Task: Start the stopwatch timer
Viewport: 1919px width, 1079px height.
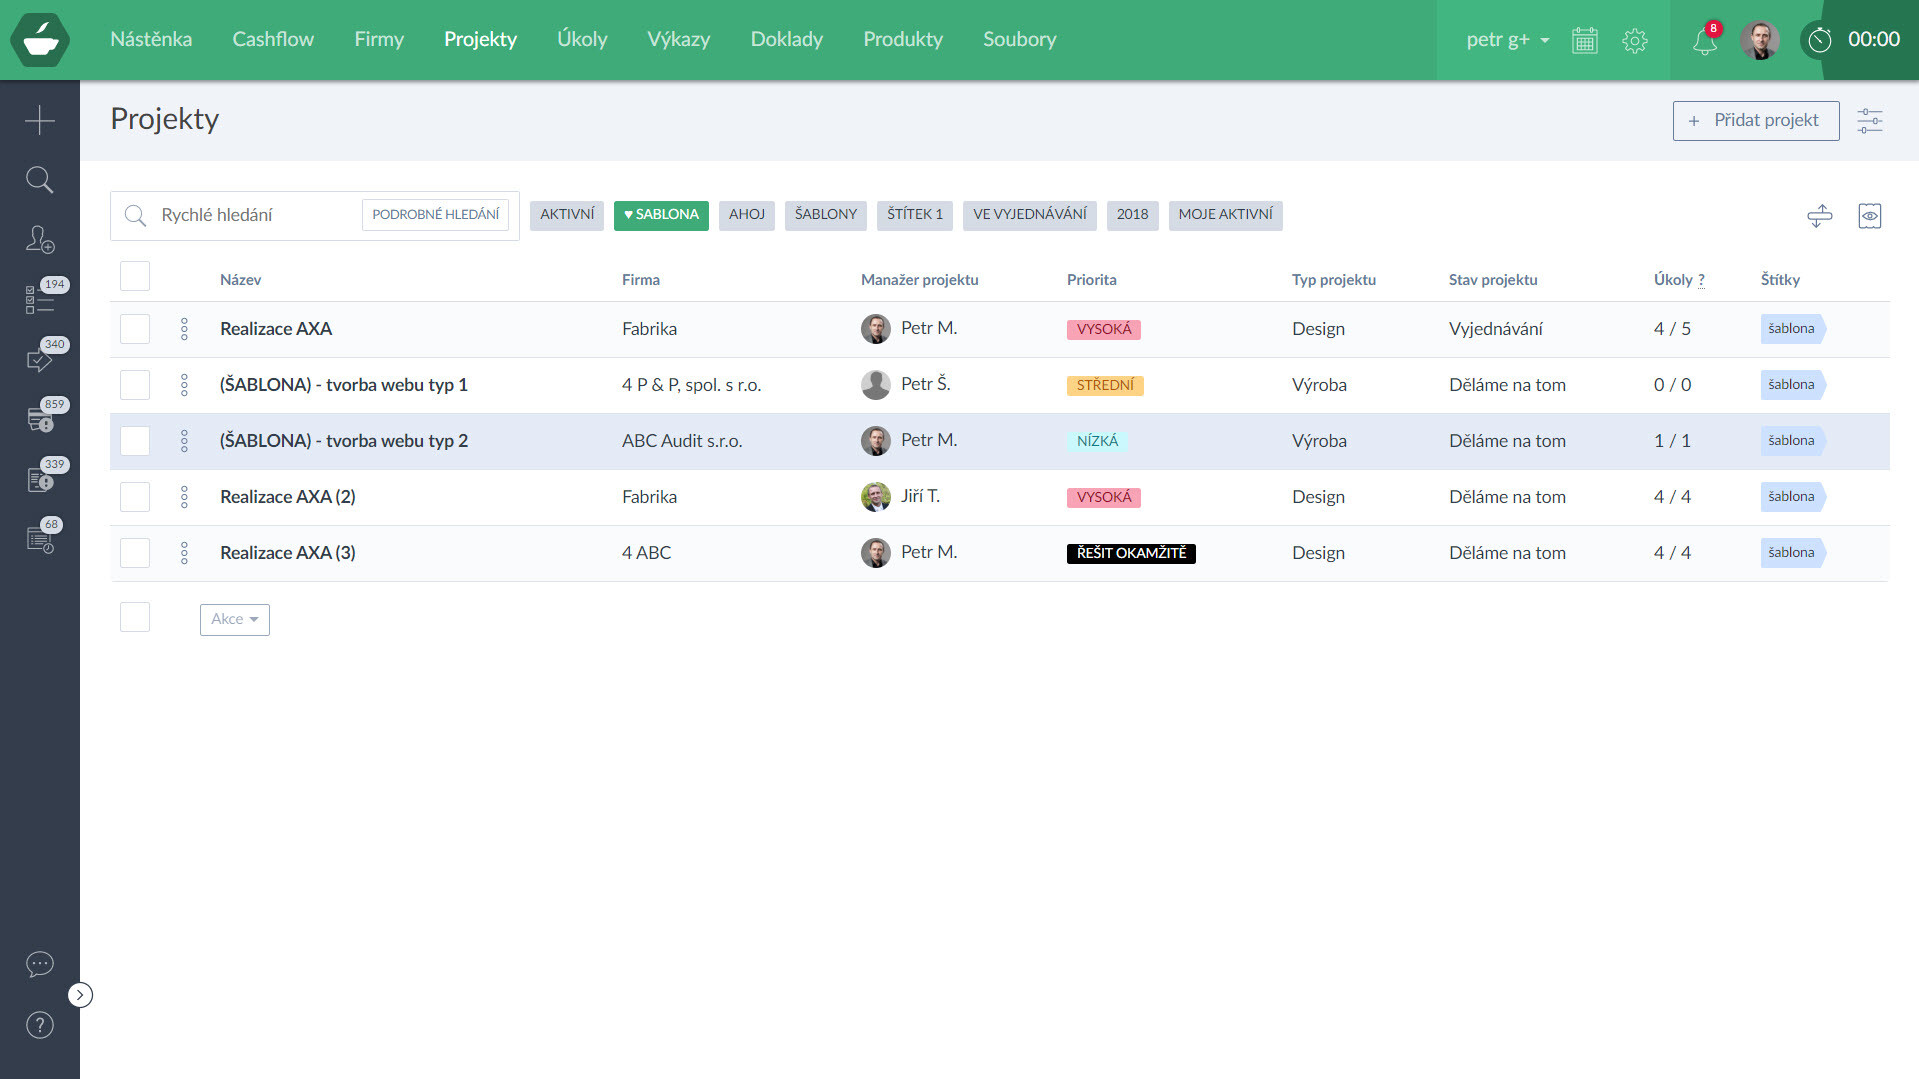Action: point(1819,40)
